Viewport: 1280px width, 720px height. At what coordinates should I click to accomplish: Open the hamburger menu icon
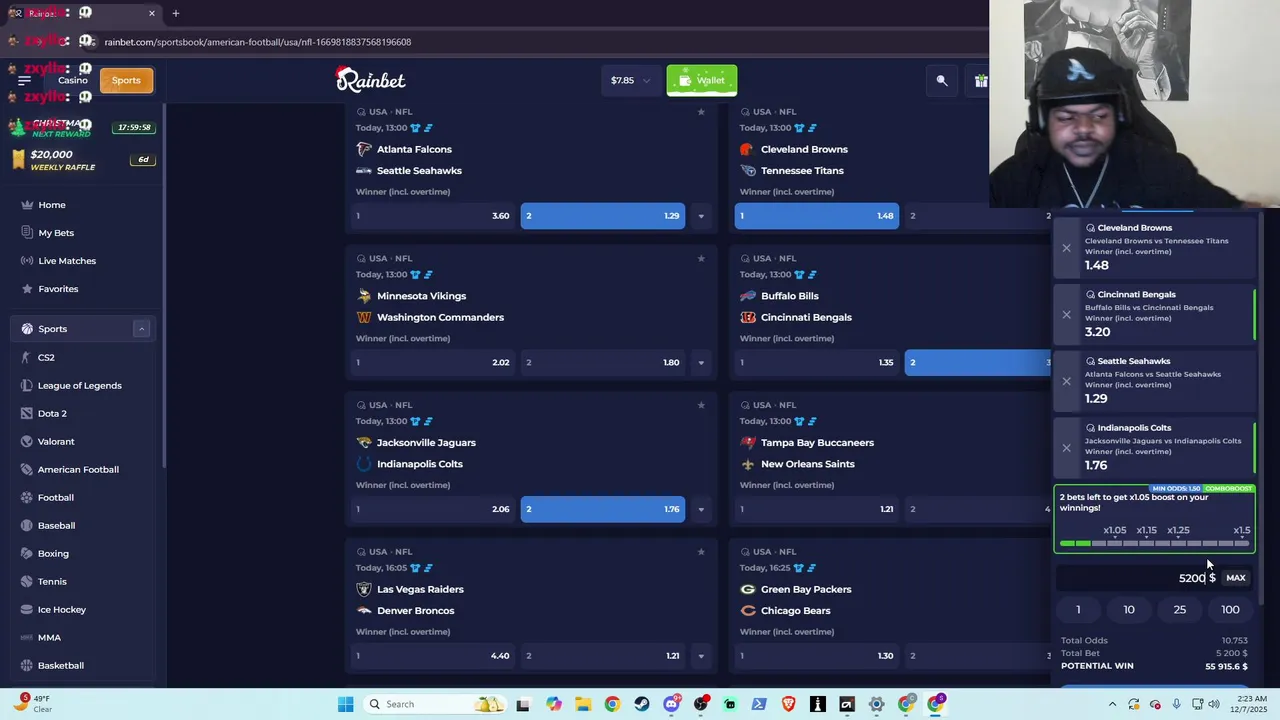25,80
